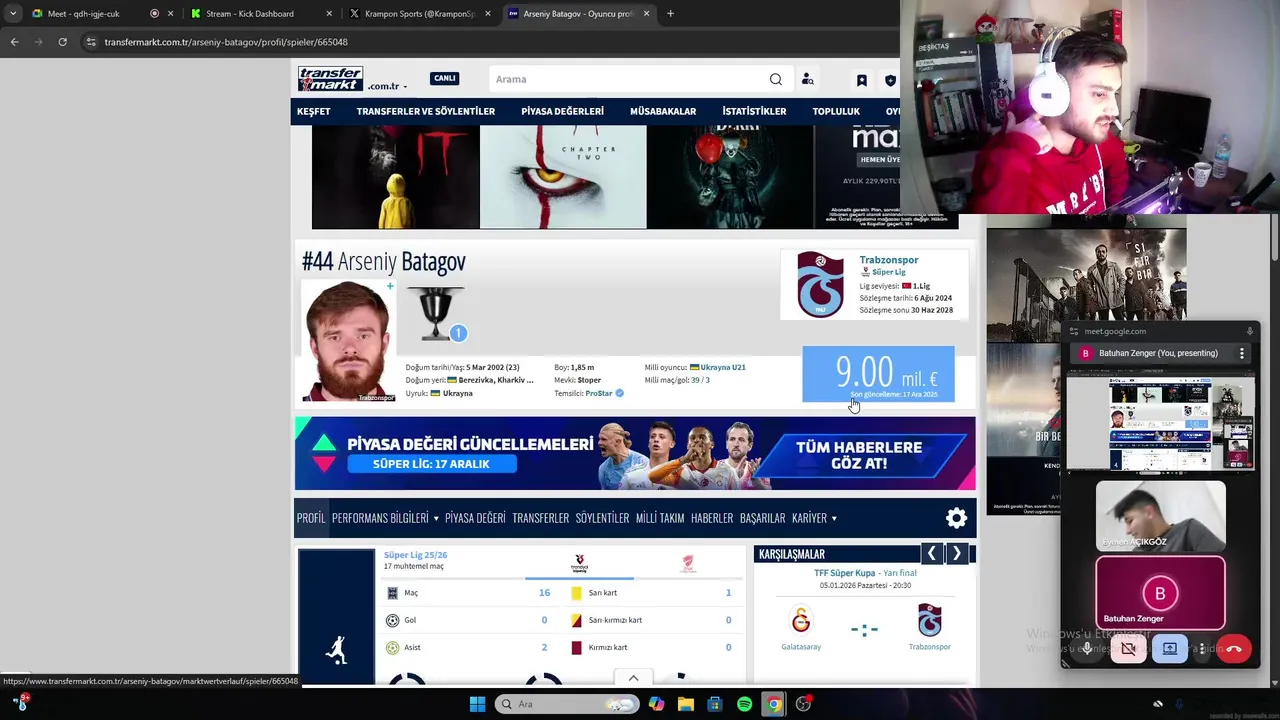
Task: Click Trabzonspor crest in fixtures panel
Action: pos(930,621)
